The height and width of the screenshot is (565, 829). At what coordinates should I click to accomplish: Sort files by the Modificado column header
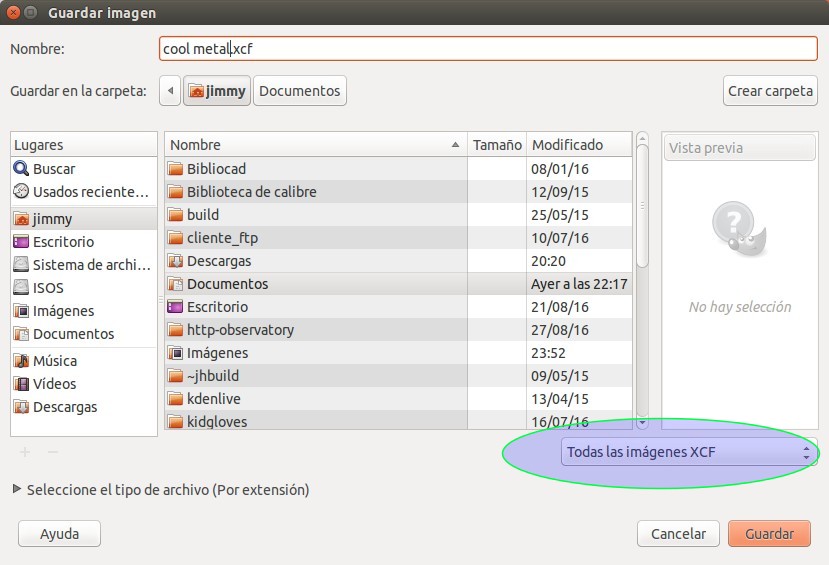(568, 145)
